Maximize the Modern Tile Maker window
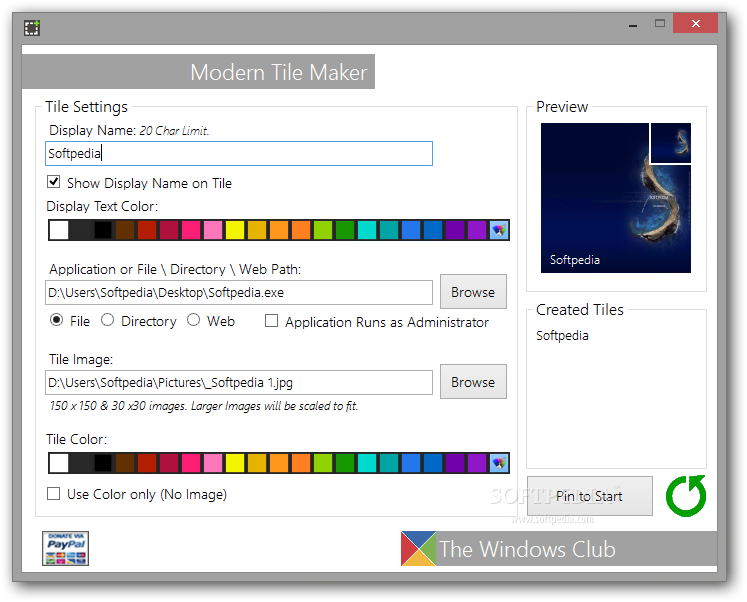 coord(659,23)
